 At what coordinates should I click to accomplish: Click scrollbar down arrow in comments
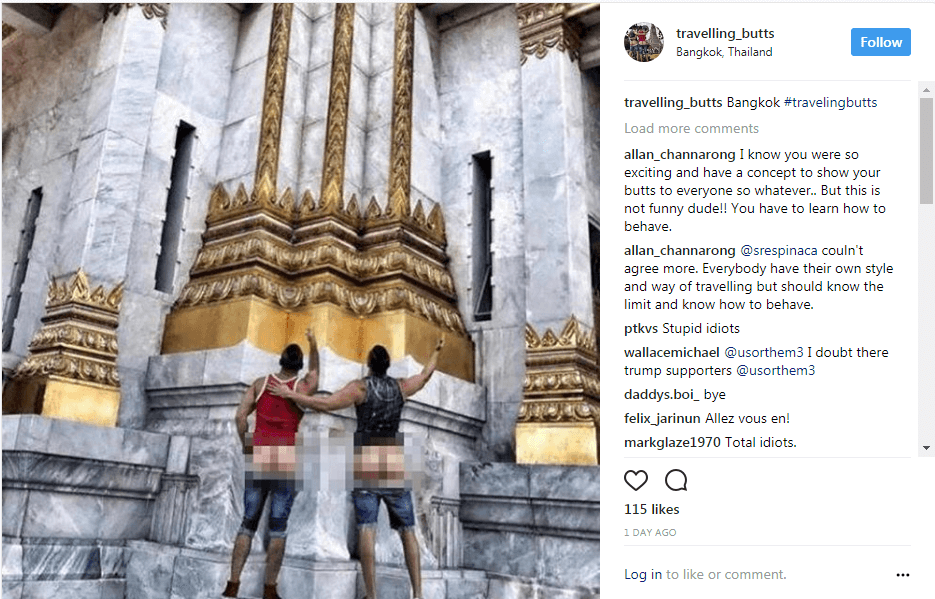point(926,448)
